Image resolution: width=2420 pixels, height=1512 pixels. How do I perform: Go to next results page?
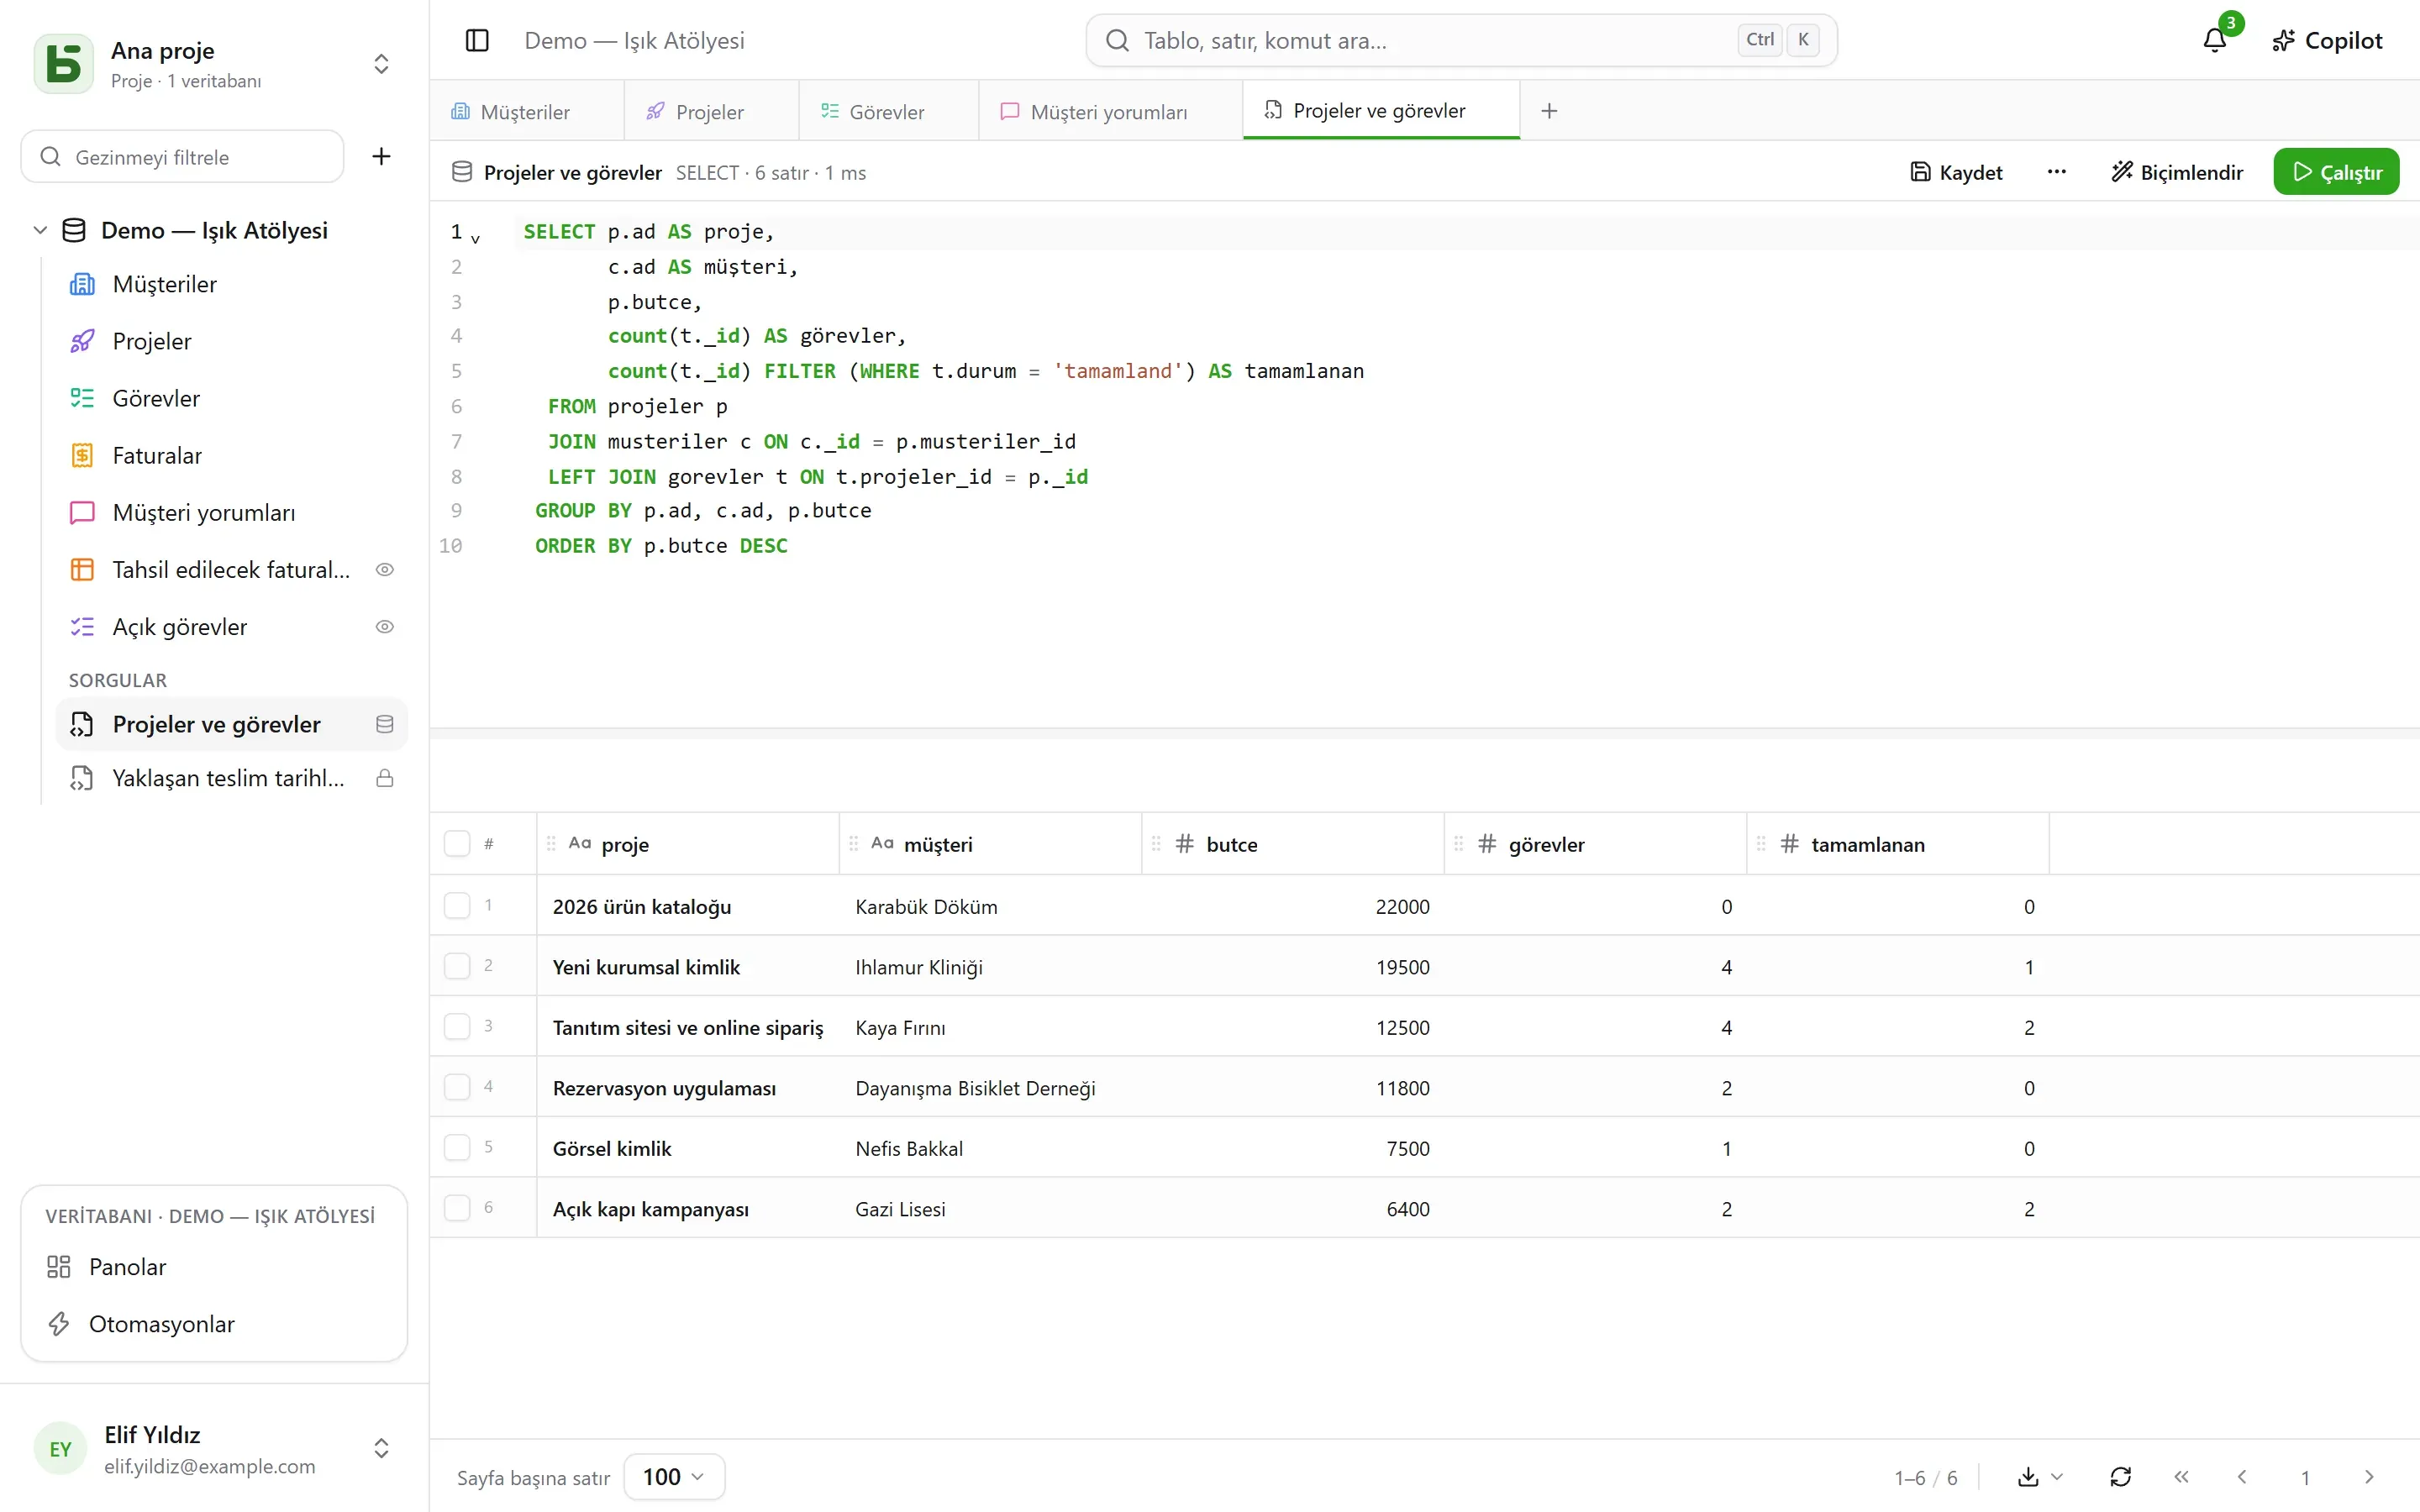coord(2368,1476)
